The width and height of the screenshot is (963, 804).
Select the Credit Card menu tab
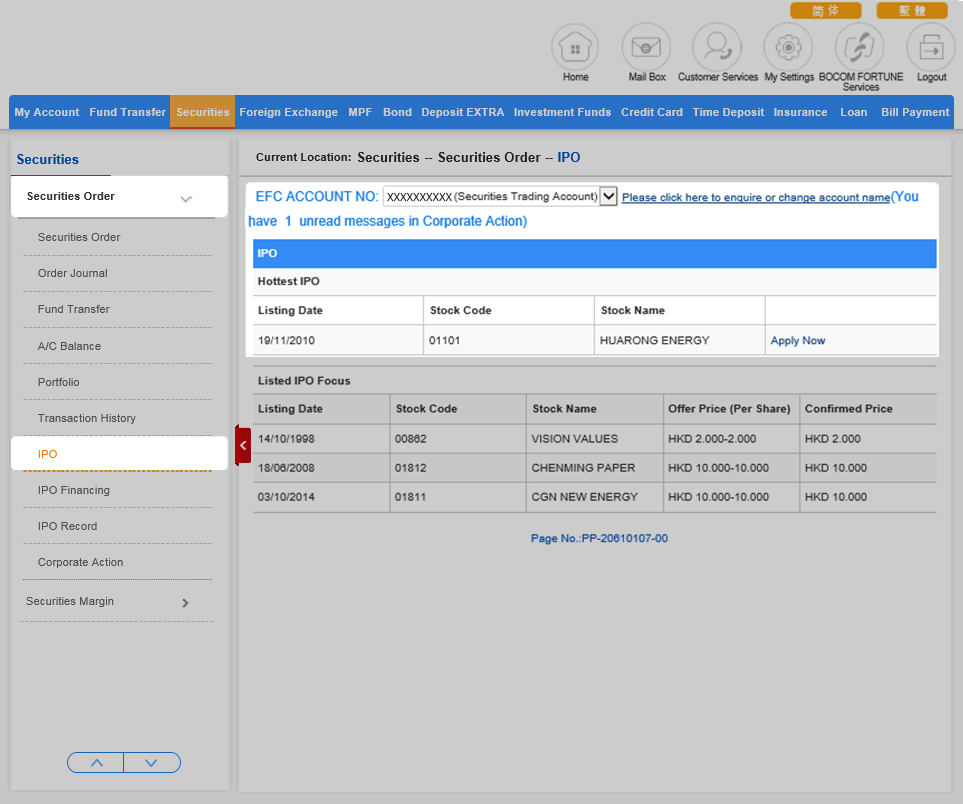651,112
